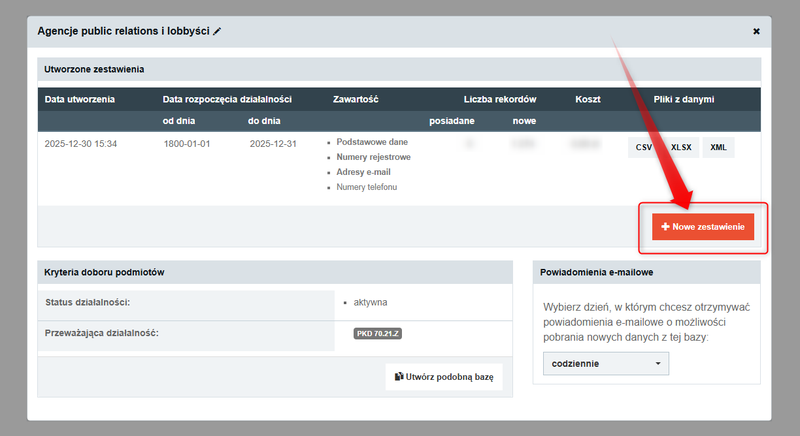This screenshot has height=436, width=800.
Task: Select the 2025-12-30 15:34 creation date cell
Action: [81, 144]
